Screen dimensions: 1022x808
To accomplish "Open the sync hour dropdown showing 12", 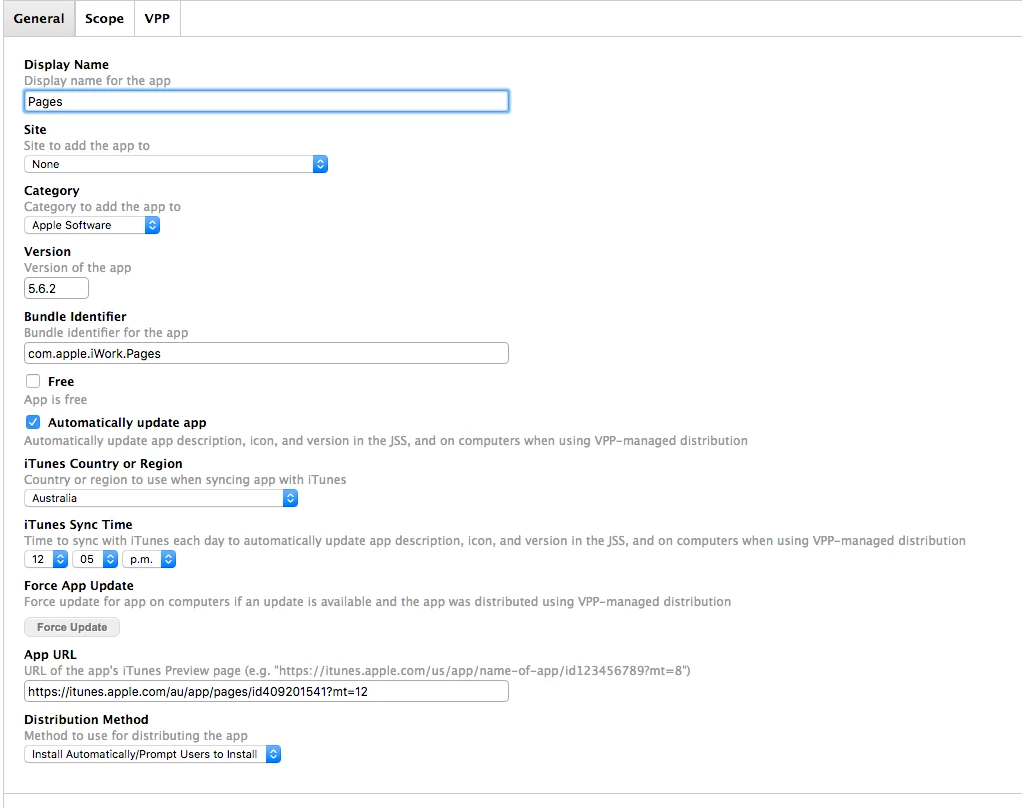I will [46, 559].
